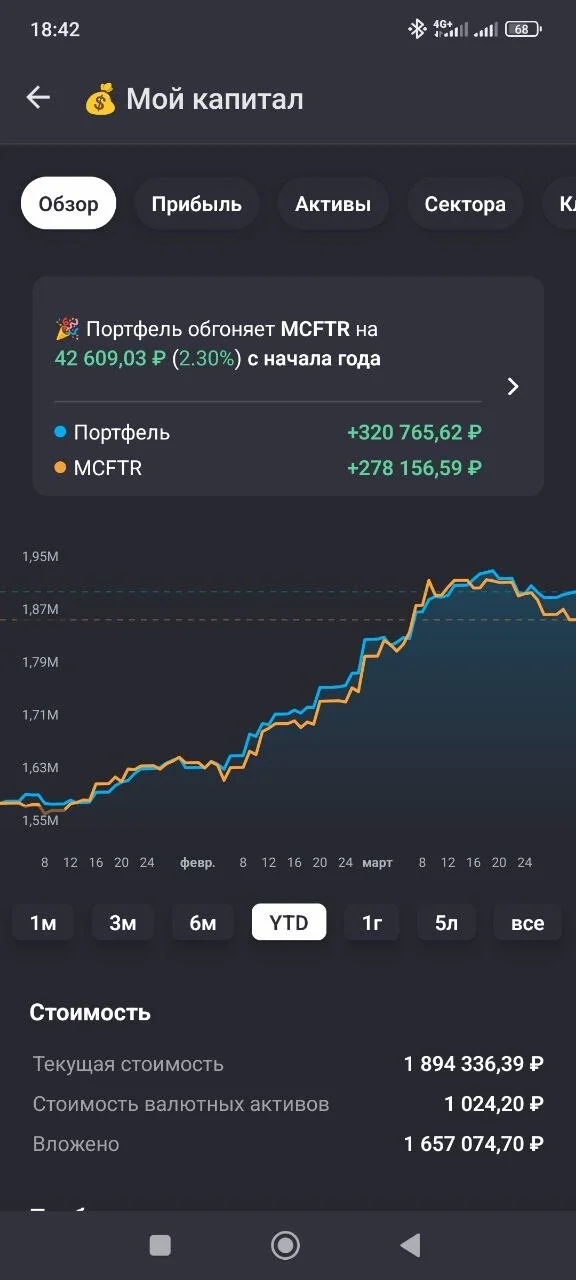Tap the back arrow icon
Image resolution: width=576 pixels, height=1280 pixels.
tap(38, 97)
